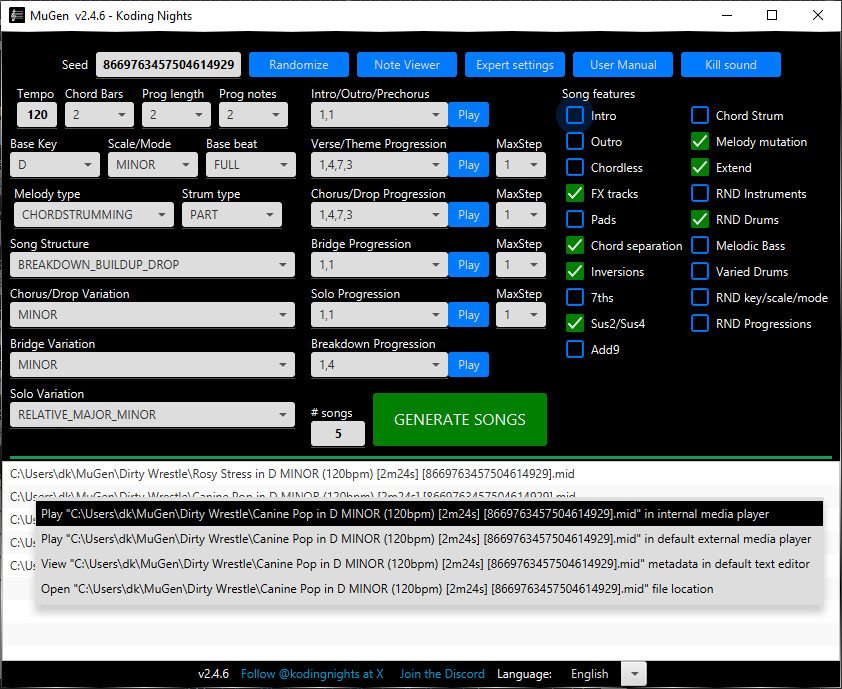This screenshot has height=689, width=842.
Task: Open Expert settings
Action: (514, 64)
